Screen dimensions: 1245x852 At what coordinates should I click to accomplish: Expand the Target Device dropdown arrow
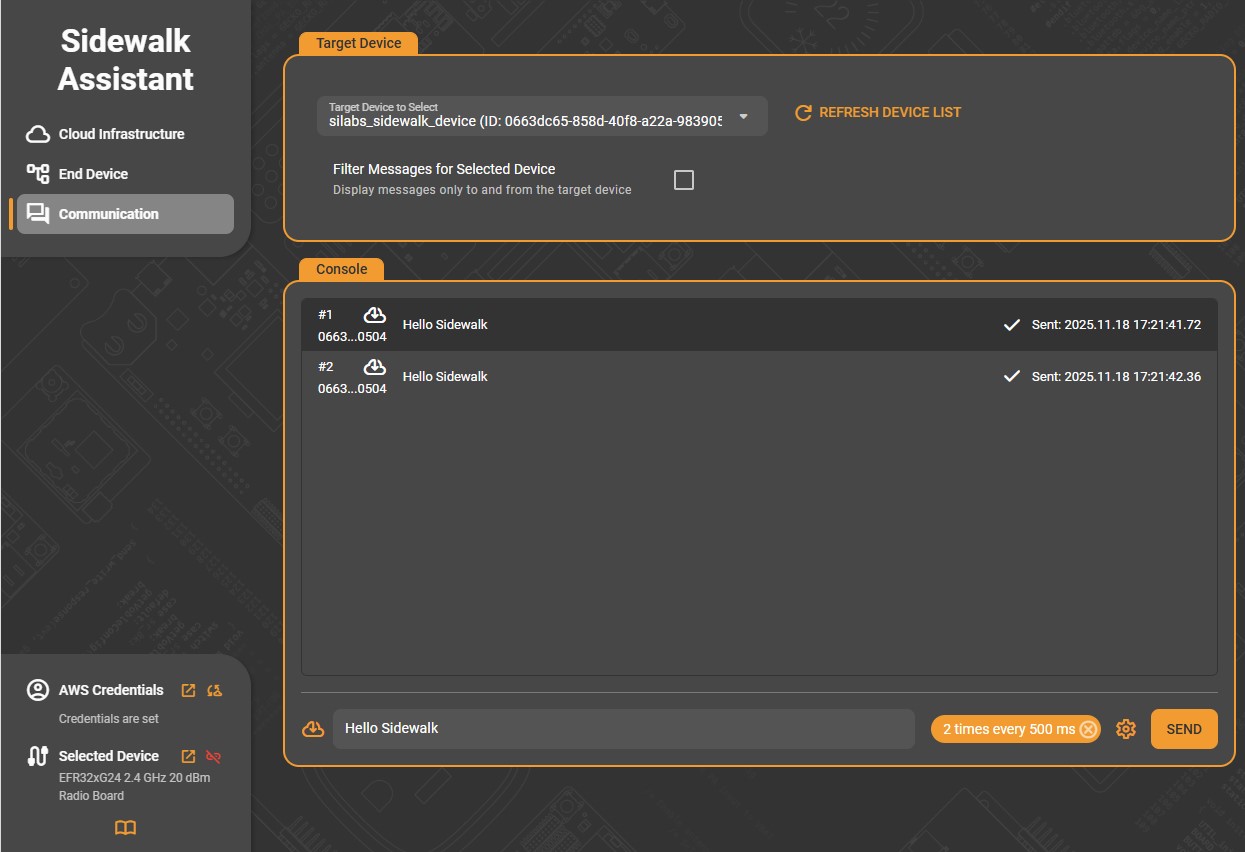coord(743,116)
